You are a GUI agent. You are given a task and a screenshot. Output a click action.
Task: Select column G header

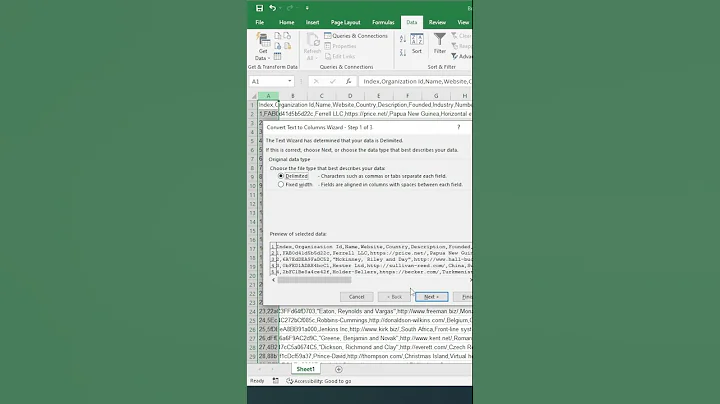[x=436, y=96]
